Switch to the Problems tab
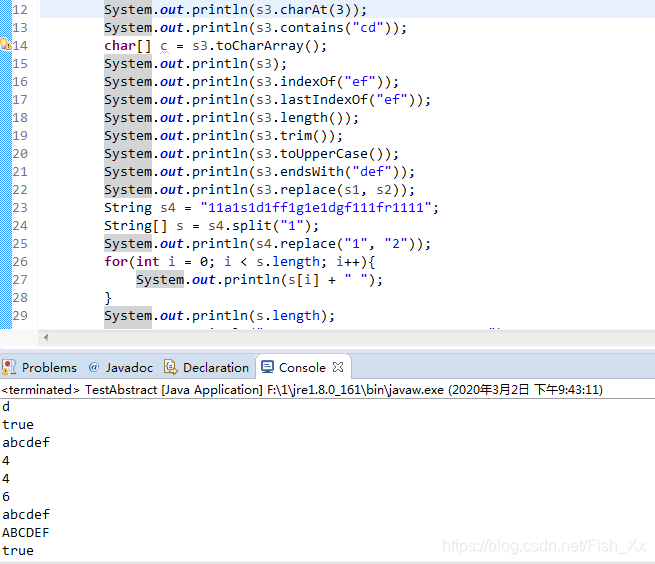655x564 pixels. point(39,367)
